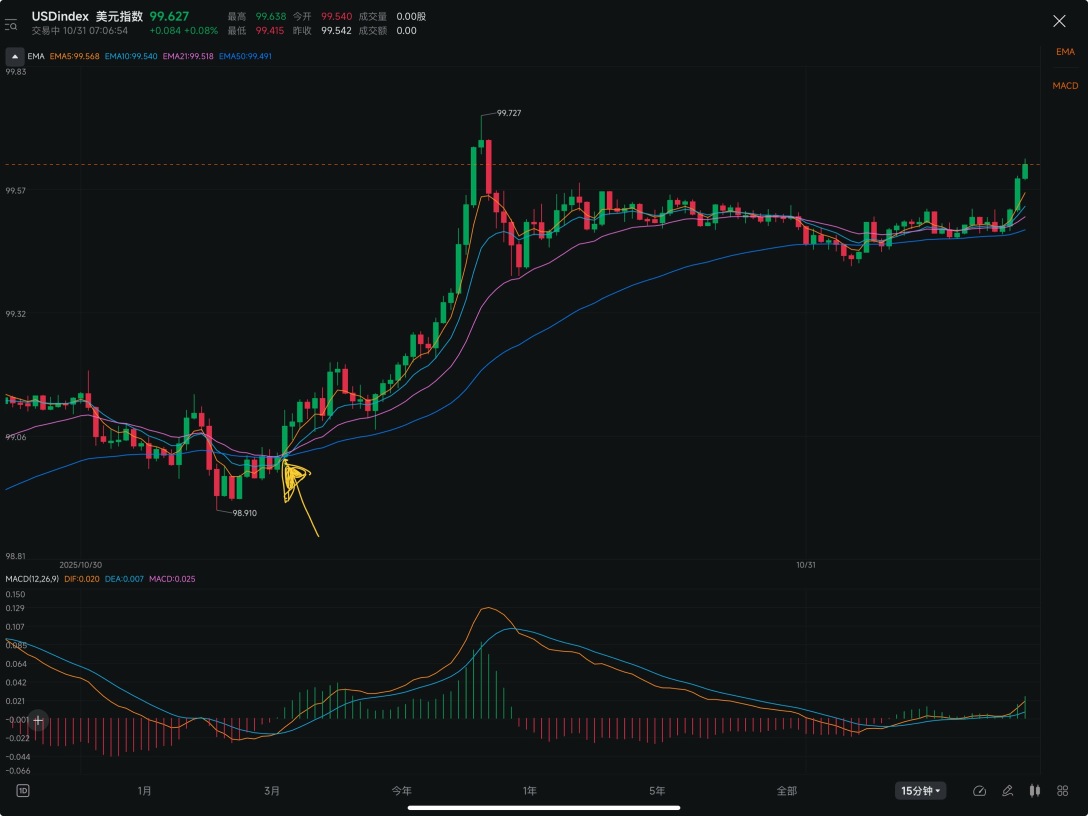Close the full-screen chart view
The height and width of the screenshot is (816, 1088).
point(1059,21)
